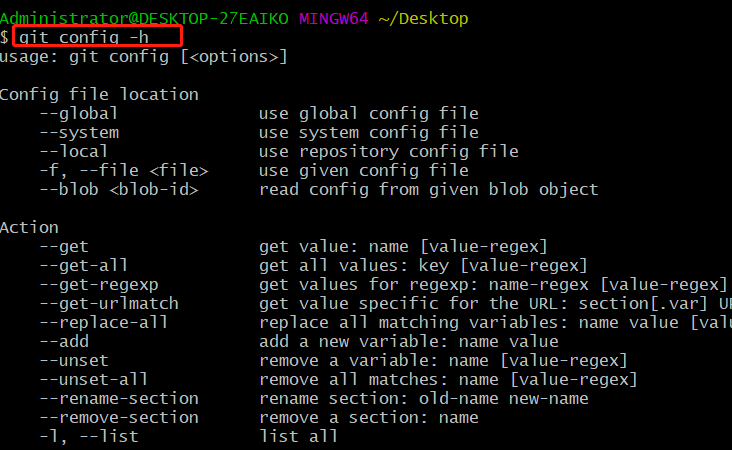Image resolution: width=732 pixels, height=450 pixels.
Task: Click the '$' prompt symbol
Action: coord(4,37)
